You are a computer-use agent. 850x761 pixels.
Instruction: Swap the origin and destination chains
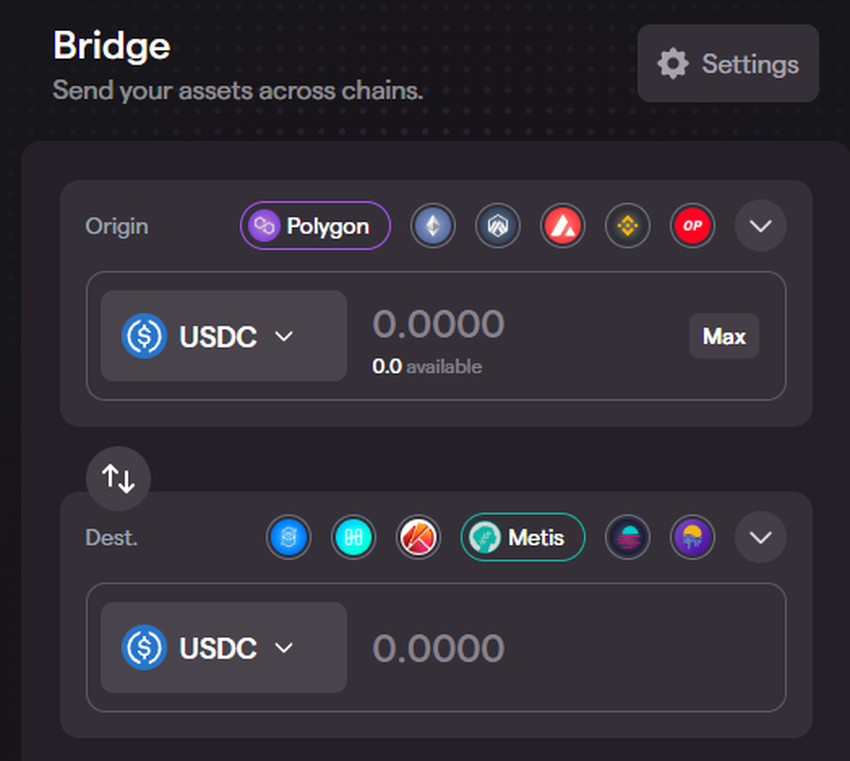point(118,478)
